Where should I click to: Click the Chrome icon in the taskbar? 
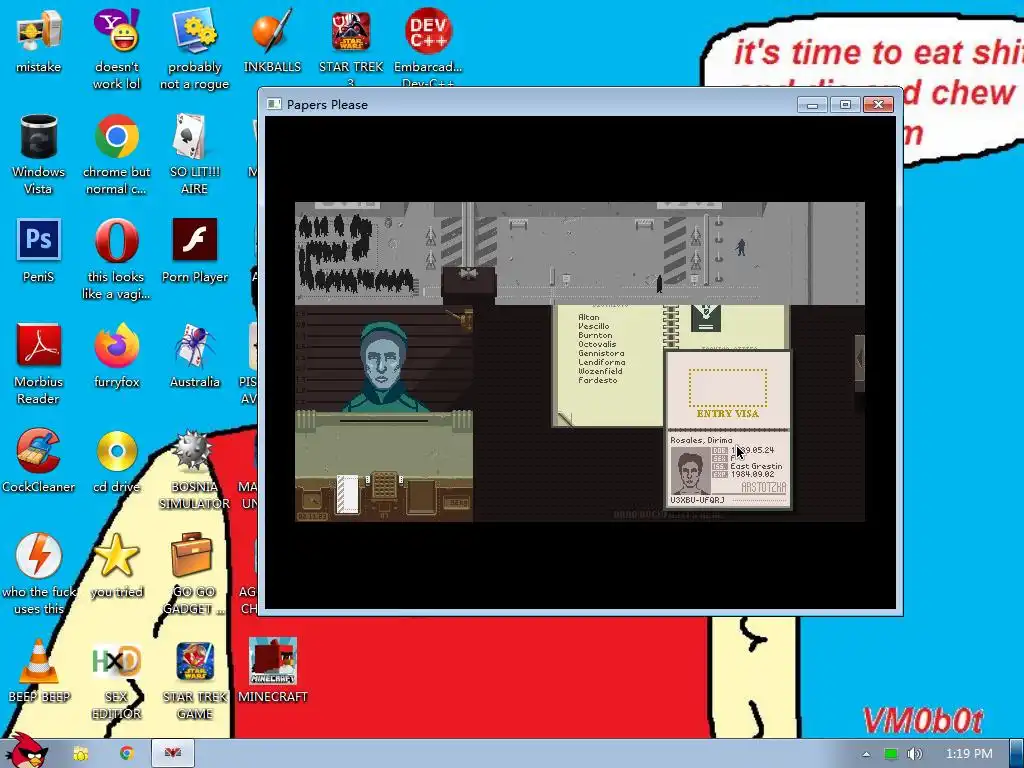[127, 754]
